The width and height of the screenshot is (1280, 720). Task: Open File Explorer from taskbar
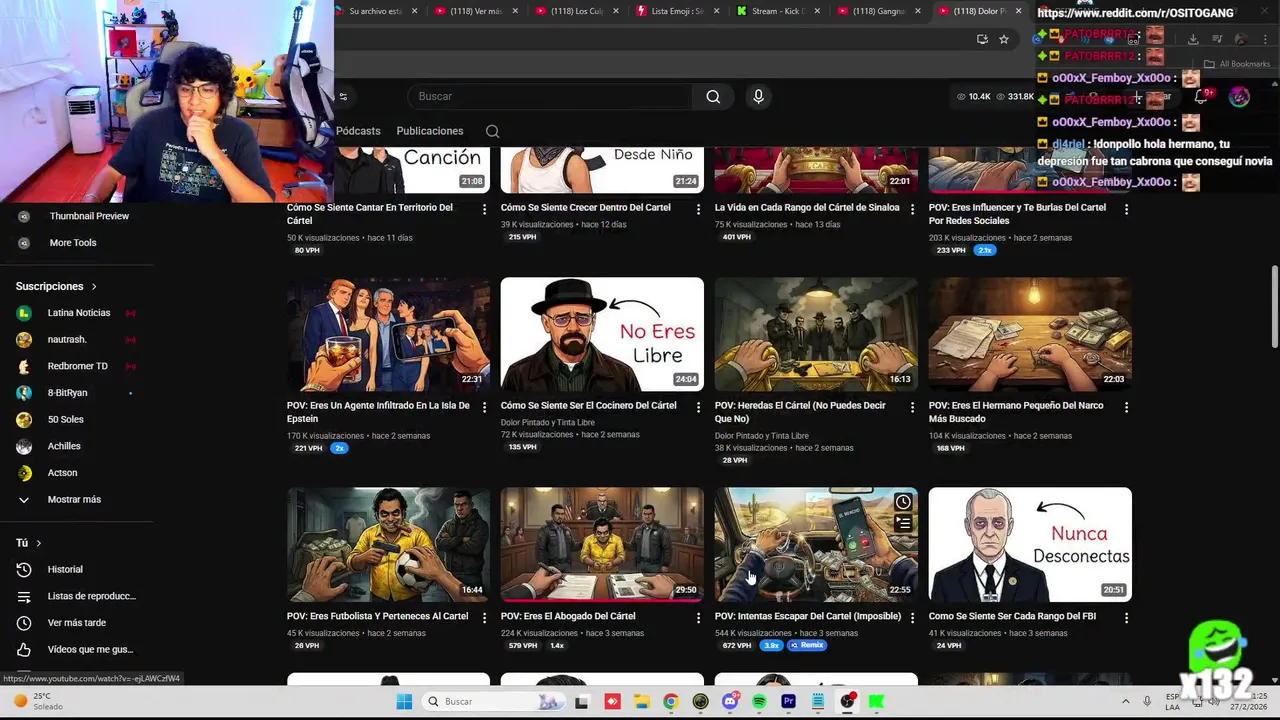click(641, 701)
